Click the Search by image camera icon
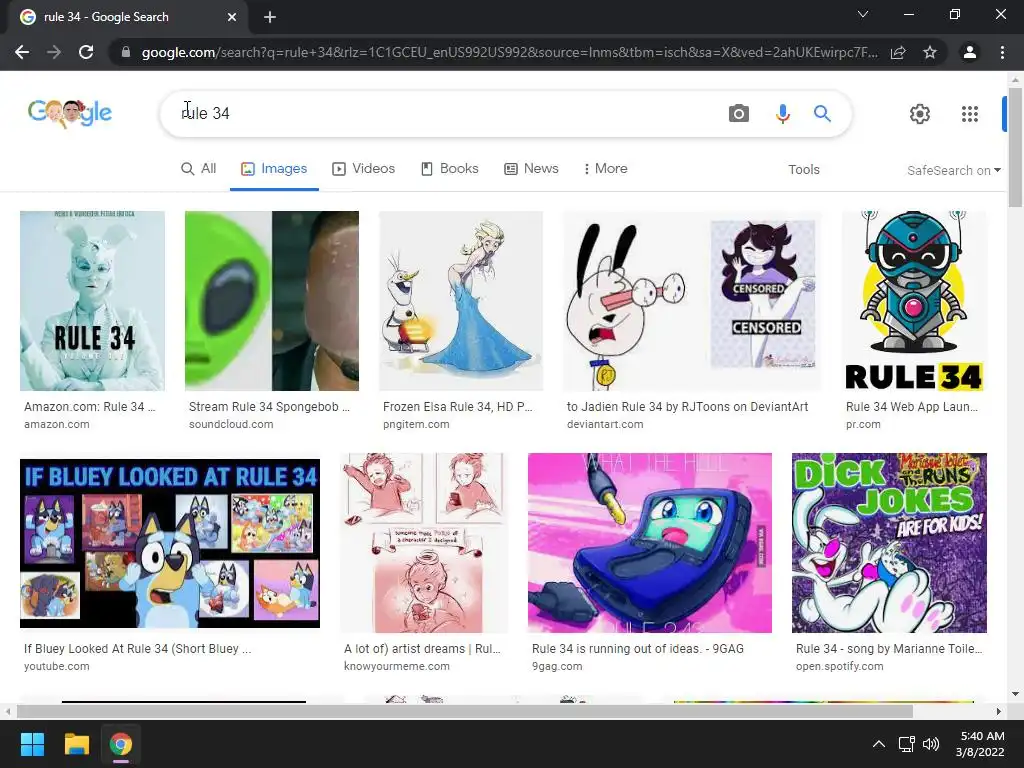The image size is (1024, 768). click(x=739, y=114)
